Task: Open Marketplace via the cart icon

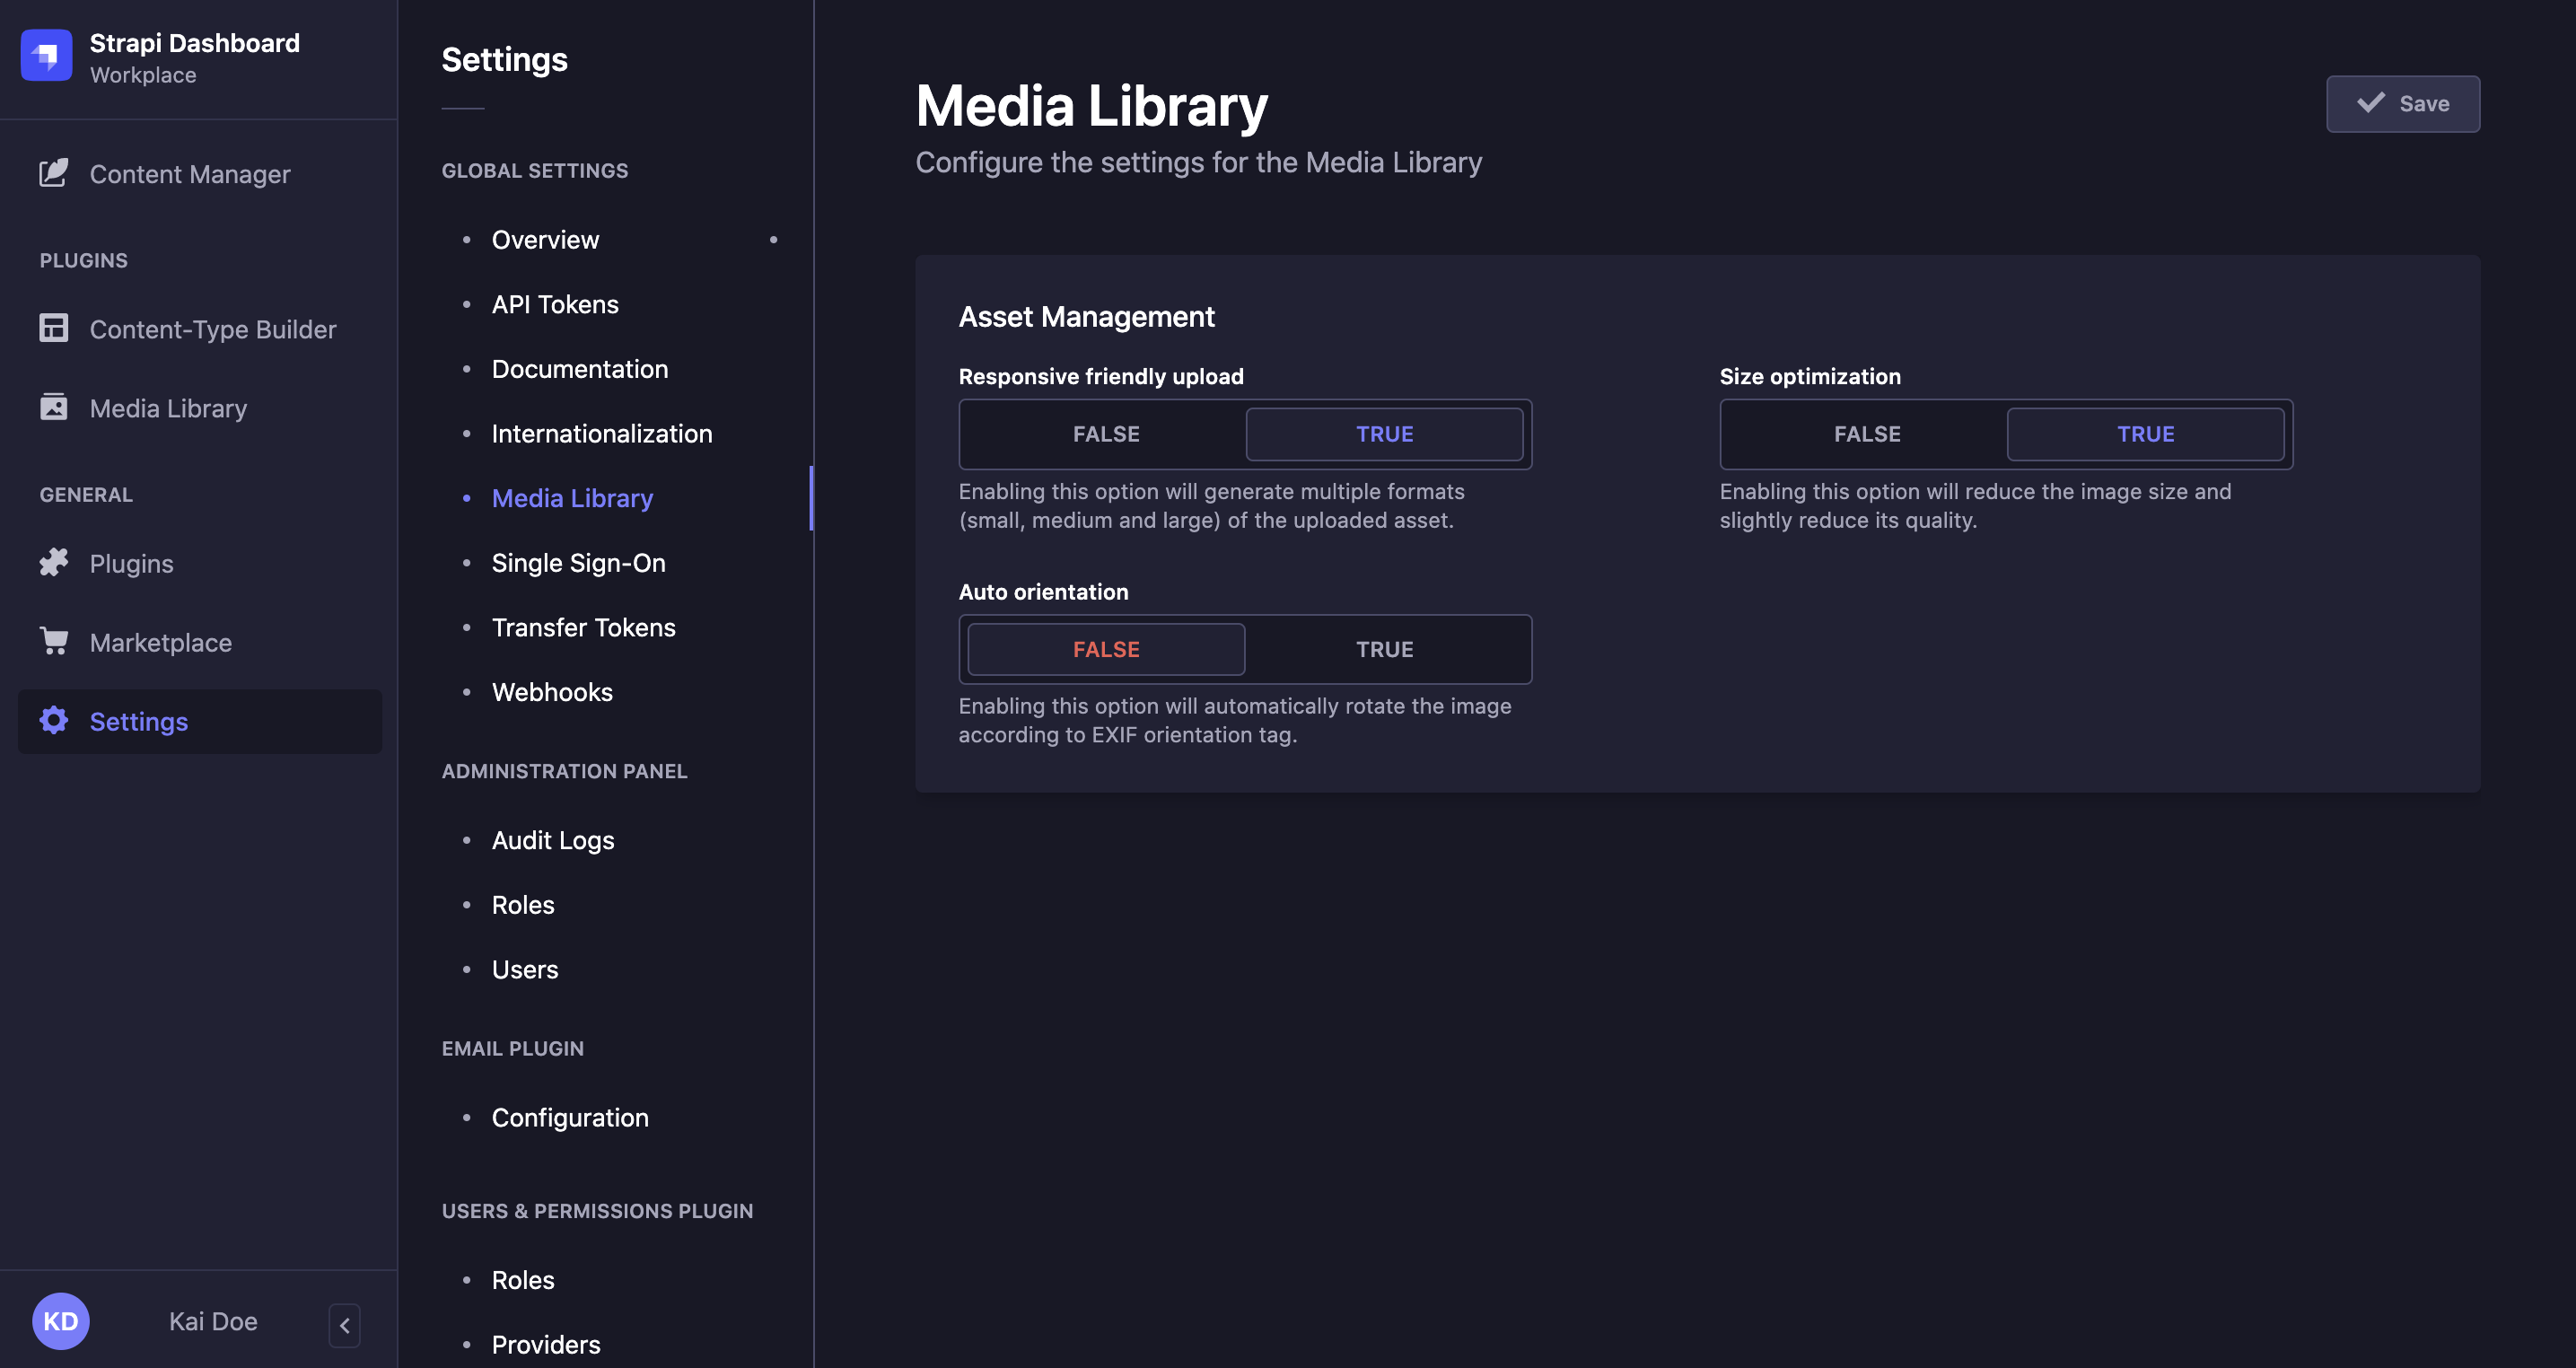Action: point(54,641)
